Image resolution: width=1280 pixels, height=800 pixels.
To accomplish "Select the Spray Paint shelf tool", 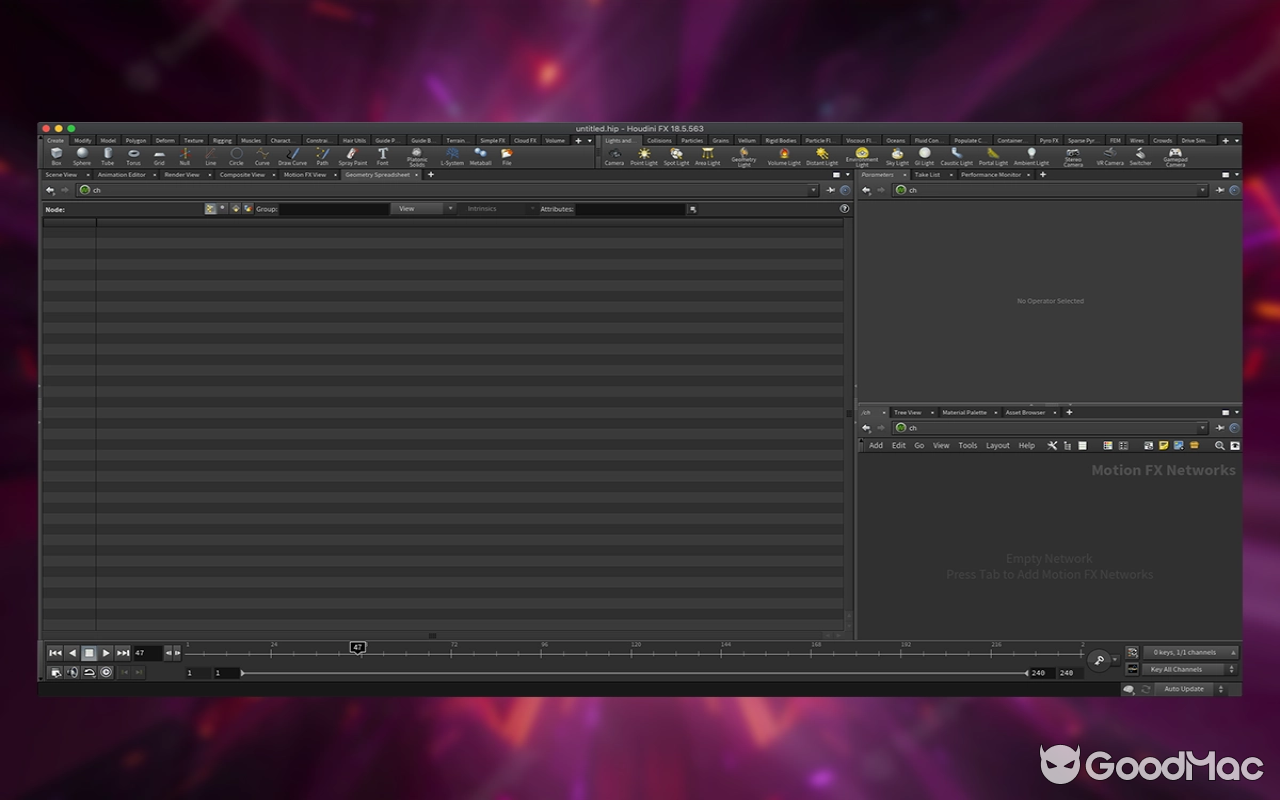I will pyautogui.click(x=352, y=157).
